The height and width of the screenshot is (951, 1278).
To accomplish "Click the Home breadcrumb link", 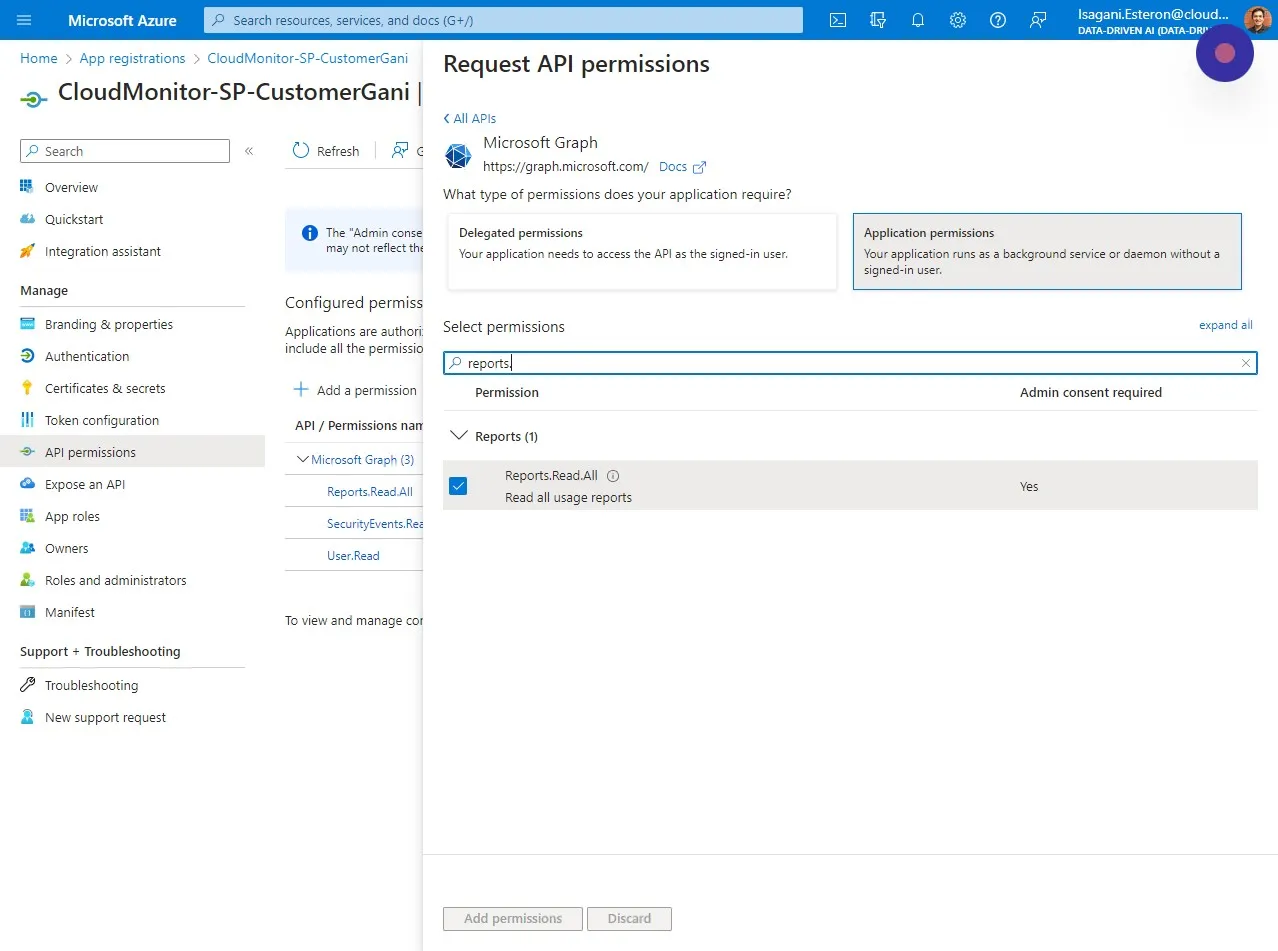I will [x=39, y=58].
